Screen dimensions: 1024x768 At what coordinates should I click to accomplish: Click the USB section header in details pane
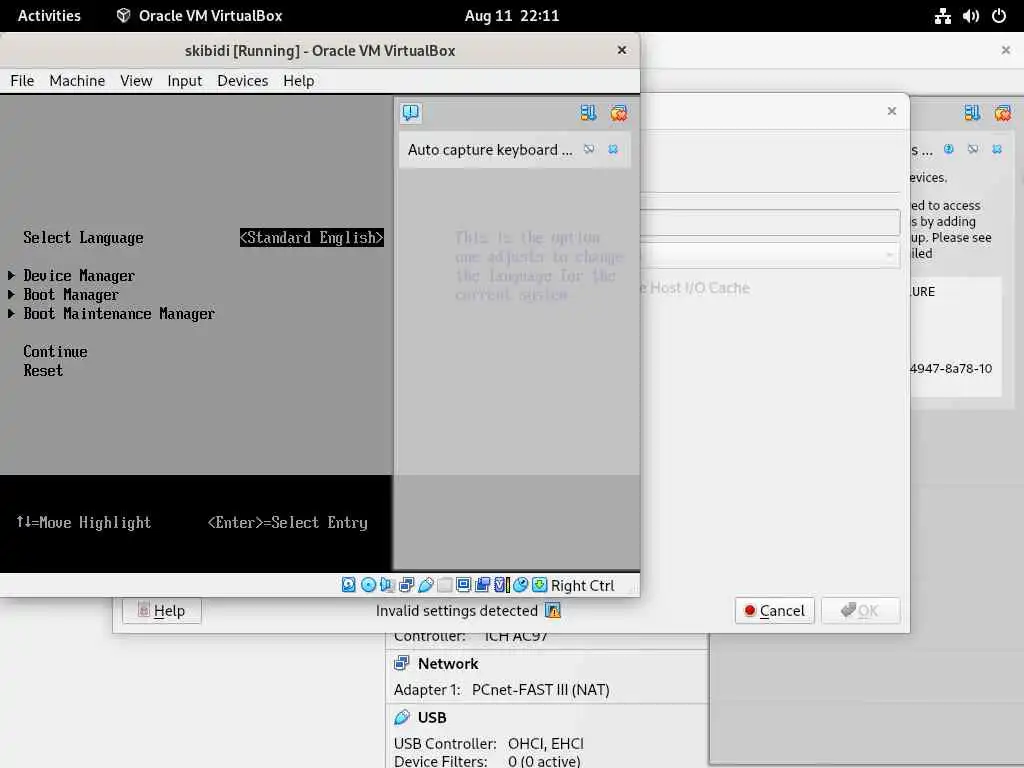432,717
